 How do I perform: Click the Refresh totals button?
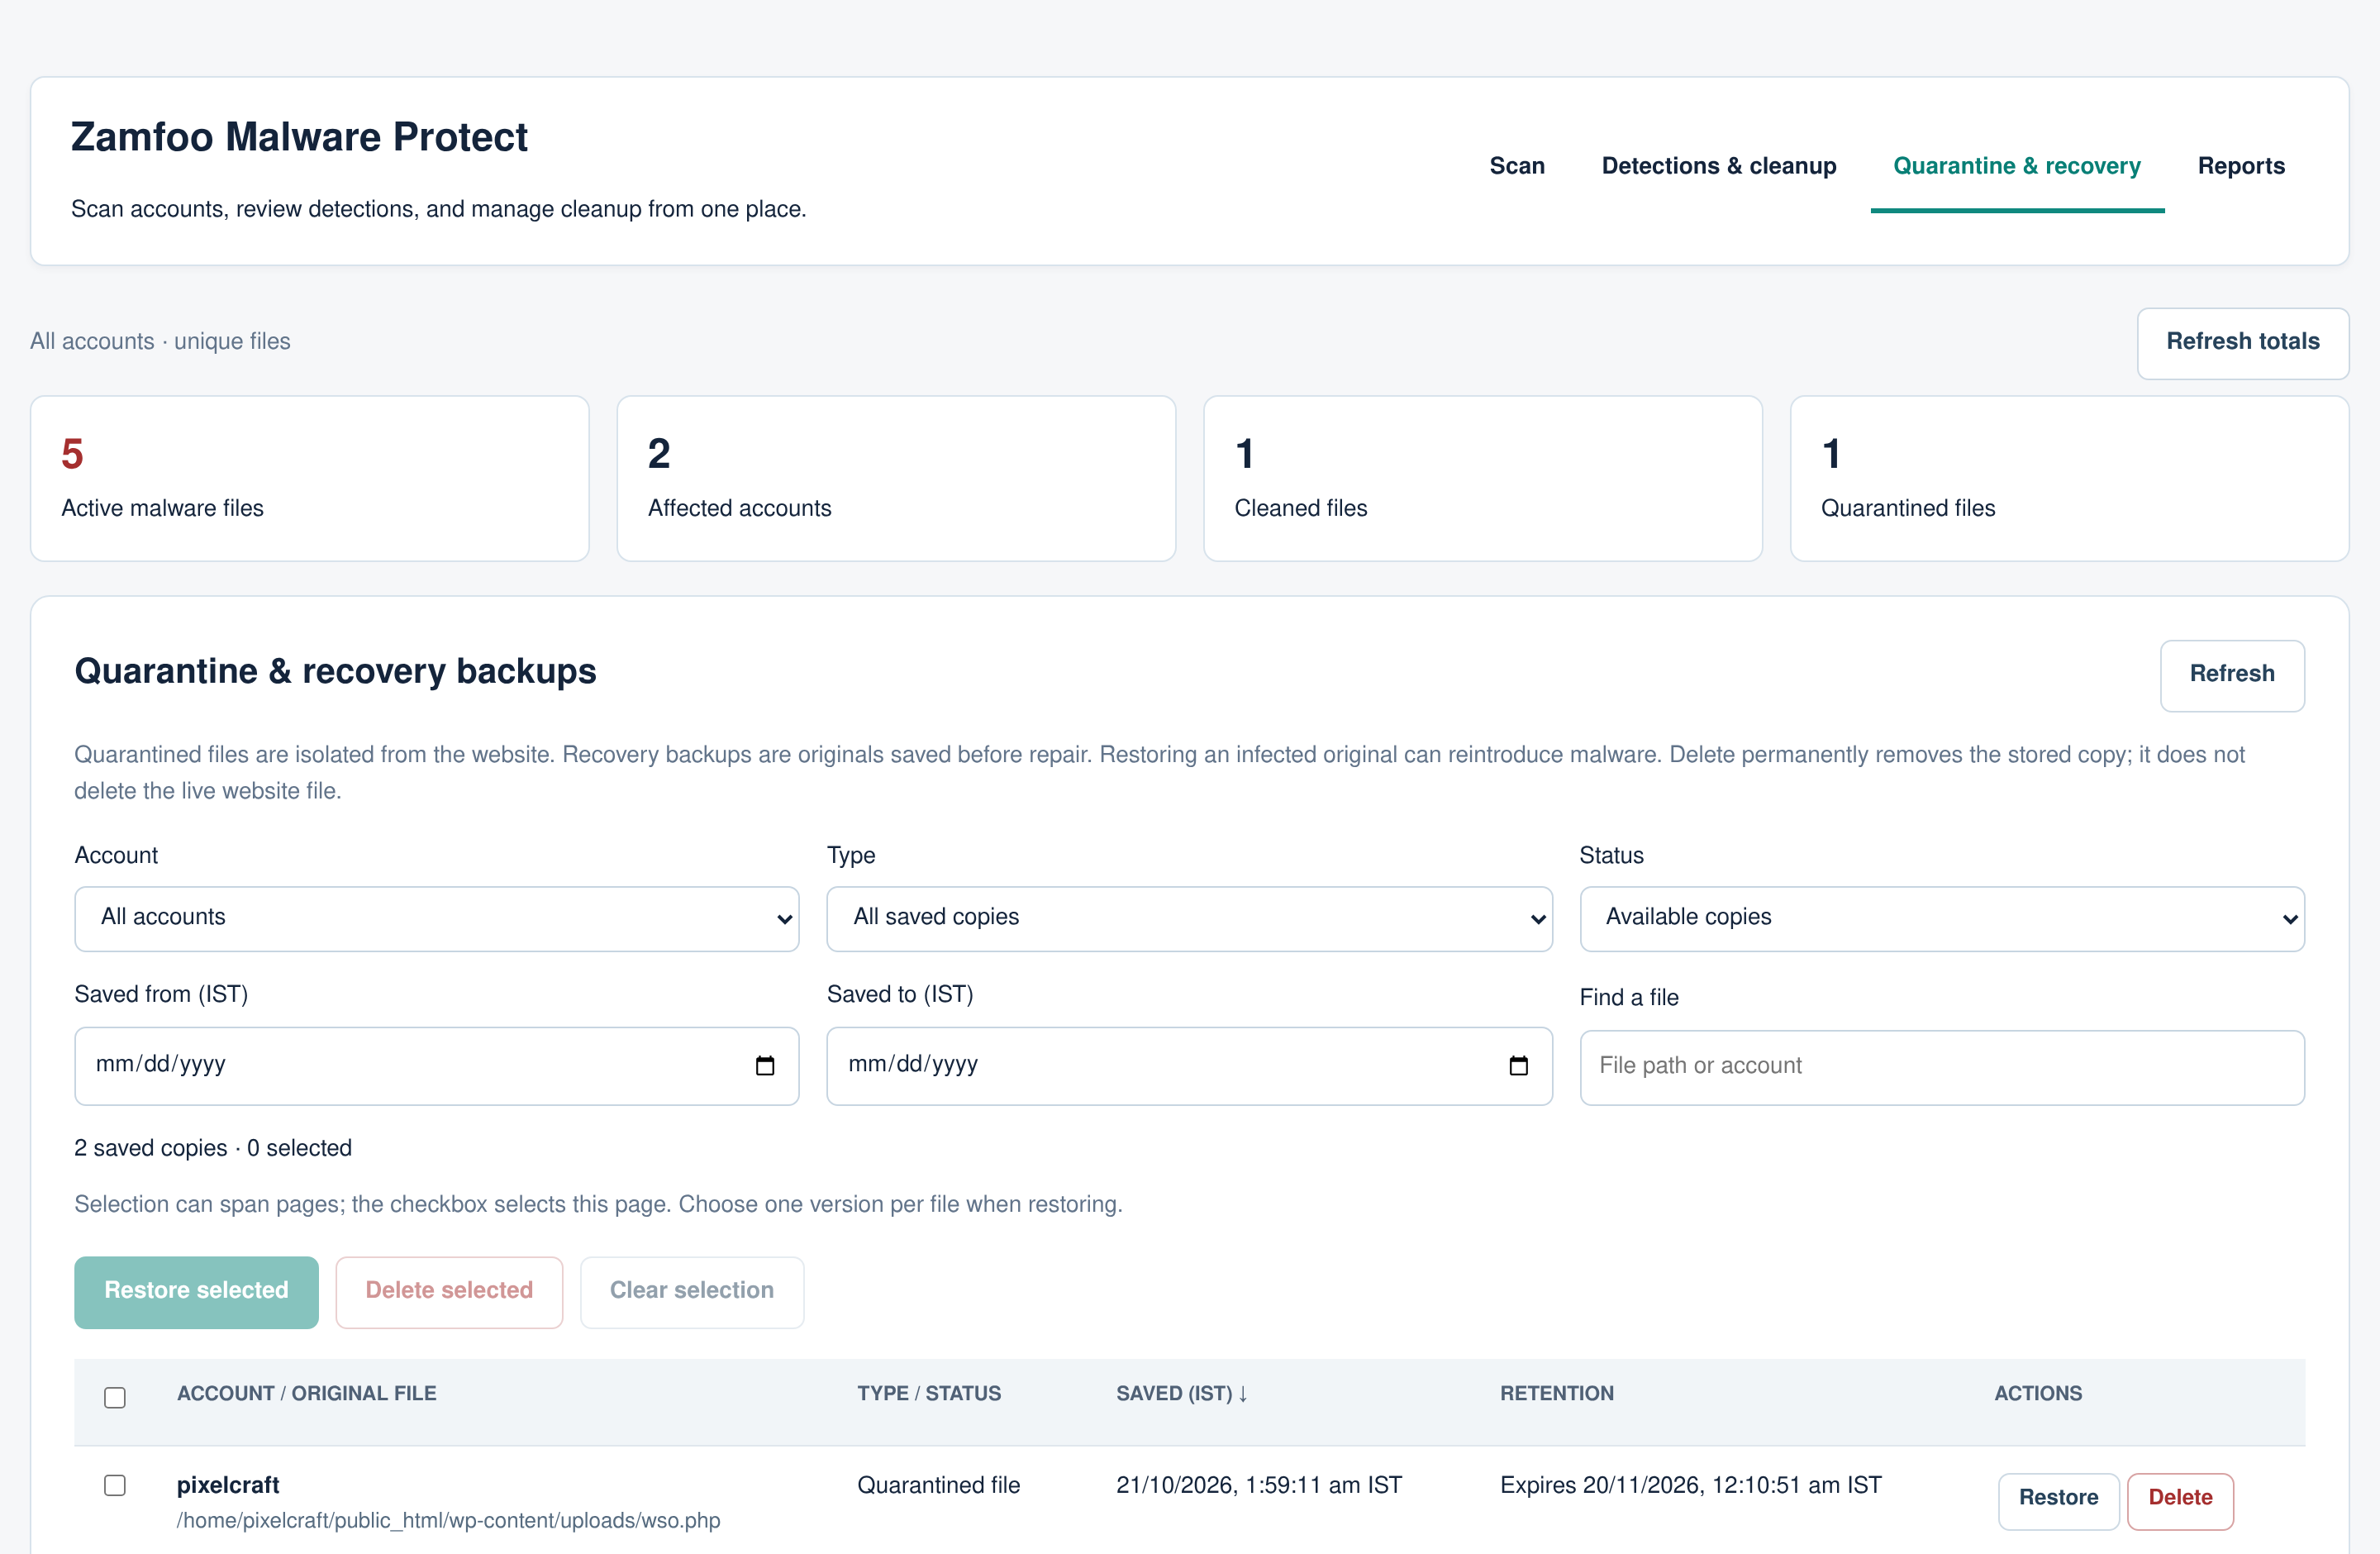(2243, 342)
